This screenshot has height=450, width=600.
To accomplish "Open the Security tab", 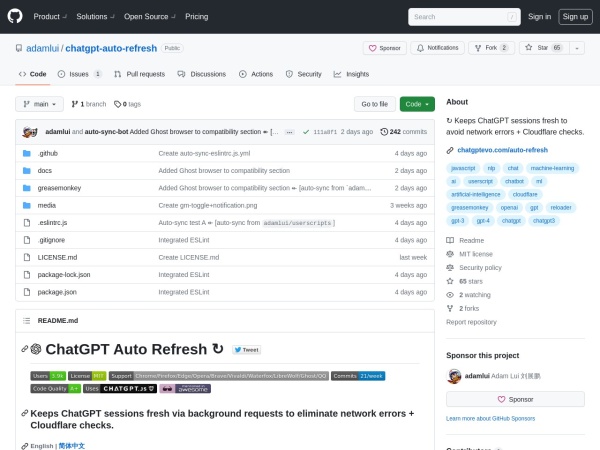I will [304, 74].
